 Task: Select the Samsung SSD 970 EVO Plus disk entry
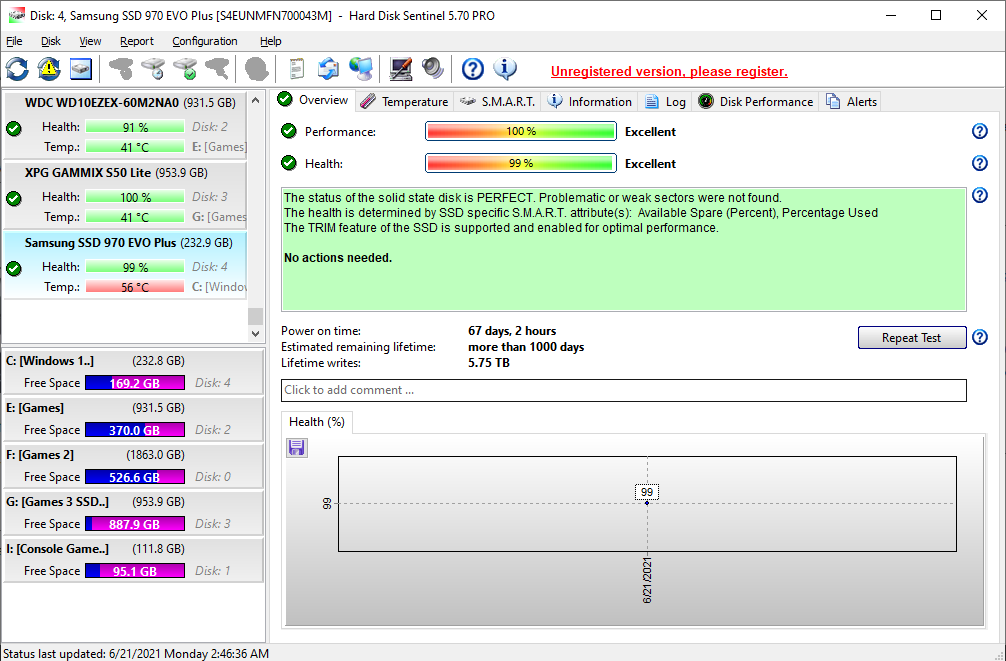pyautogui.click(x=125, y=265)
